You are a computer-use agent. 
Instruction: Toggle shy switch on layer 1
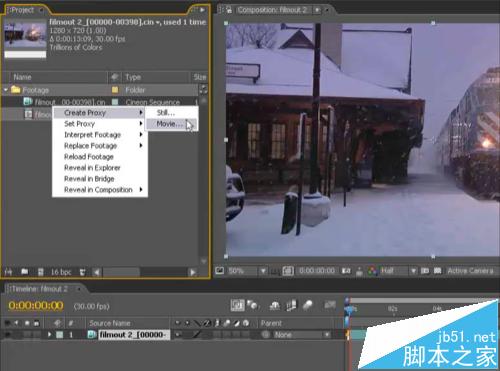[178, 334]
